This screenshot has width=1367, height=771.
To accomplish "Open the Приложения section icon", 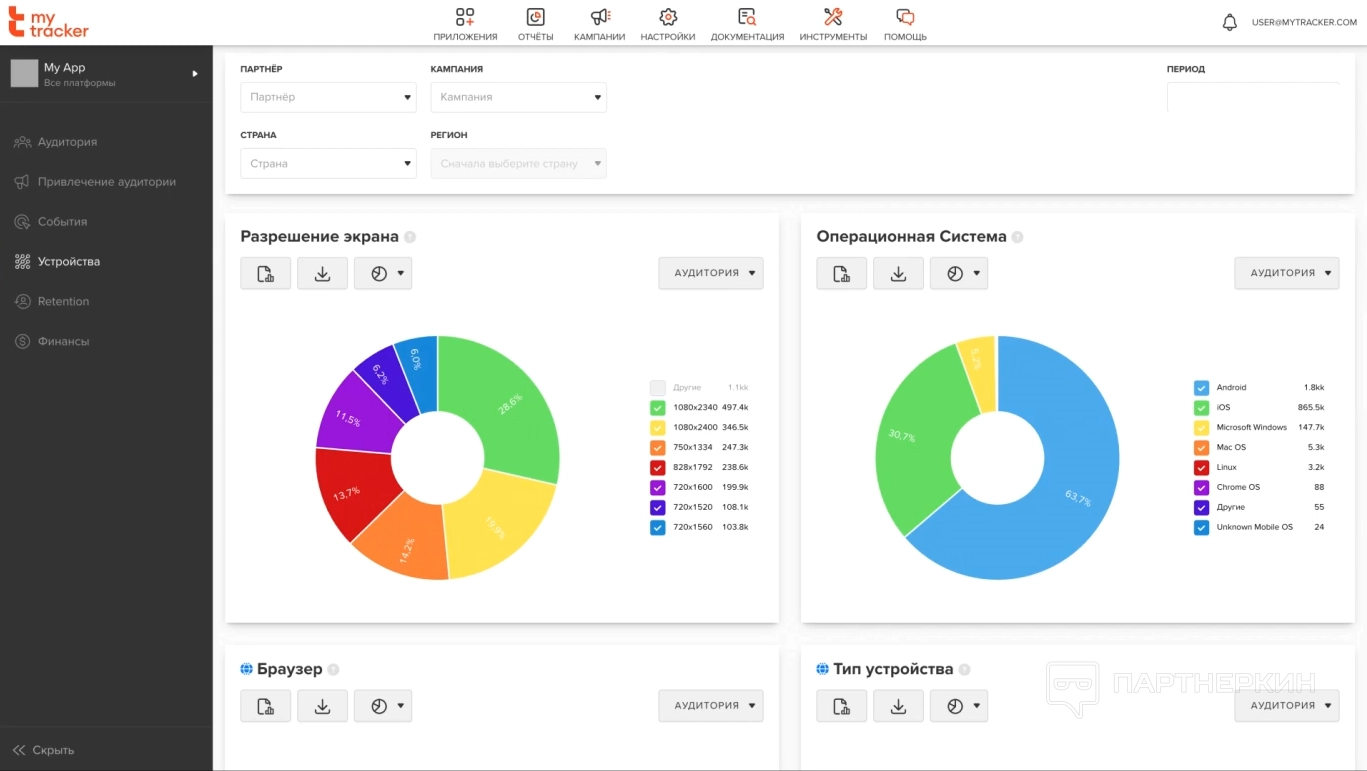I will 465,17.
